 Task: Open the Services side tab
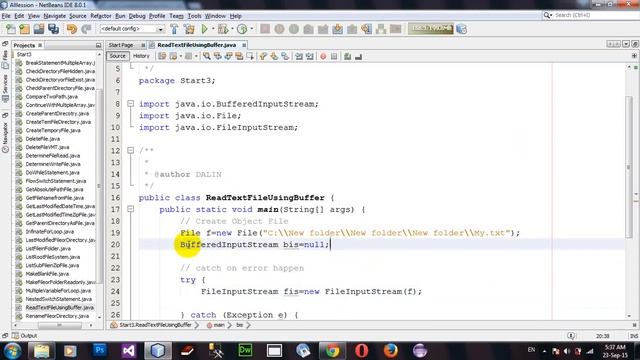5,88
